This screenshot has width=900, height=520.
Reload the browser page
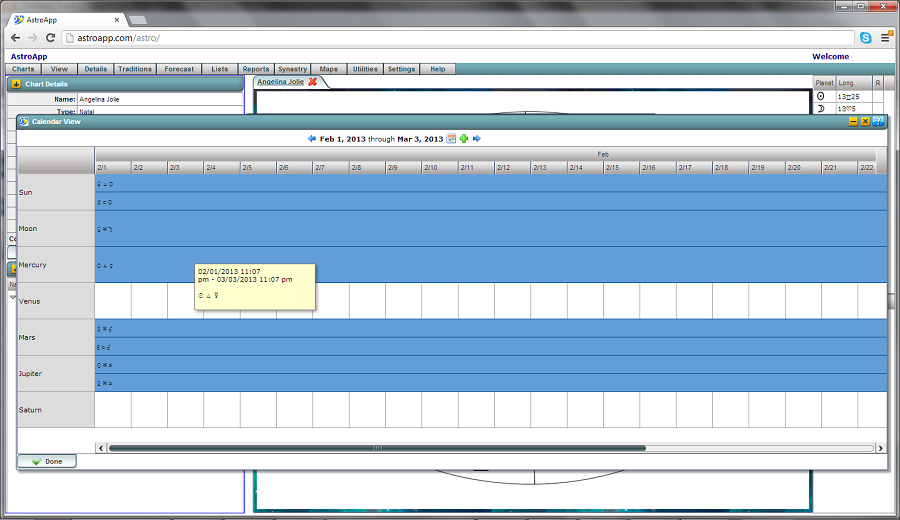pyautogui.click(x=50, y=38)
